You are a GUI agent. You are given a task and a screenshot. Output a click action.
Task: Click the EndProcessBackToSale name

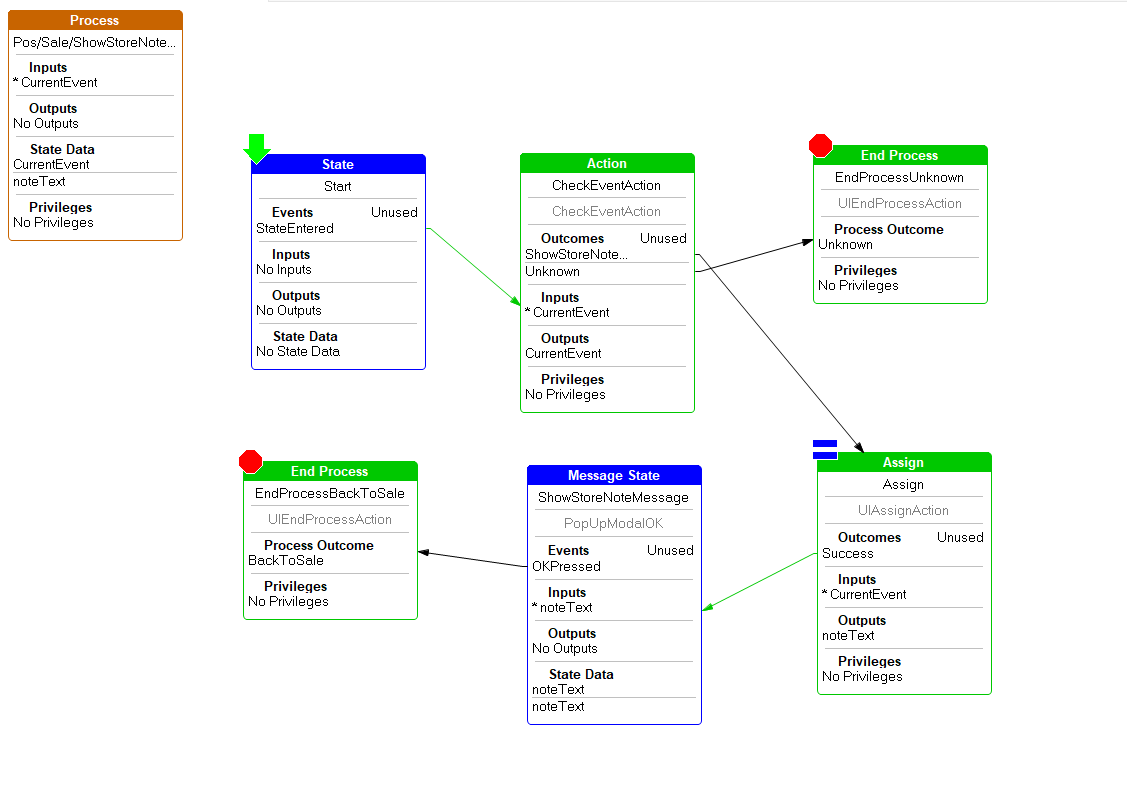[x=330, y=494]
